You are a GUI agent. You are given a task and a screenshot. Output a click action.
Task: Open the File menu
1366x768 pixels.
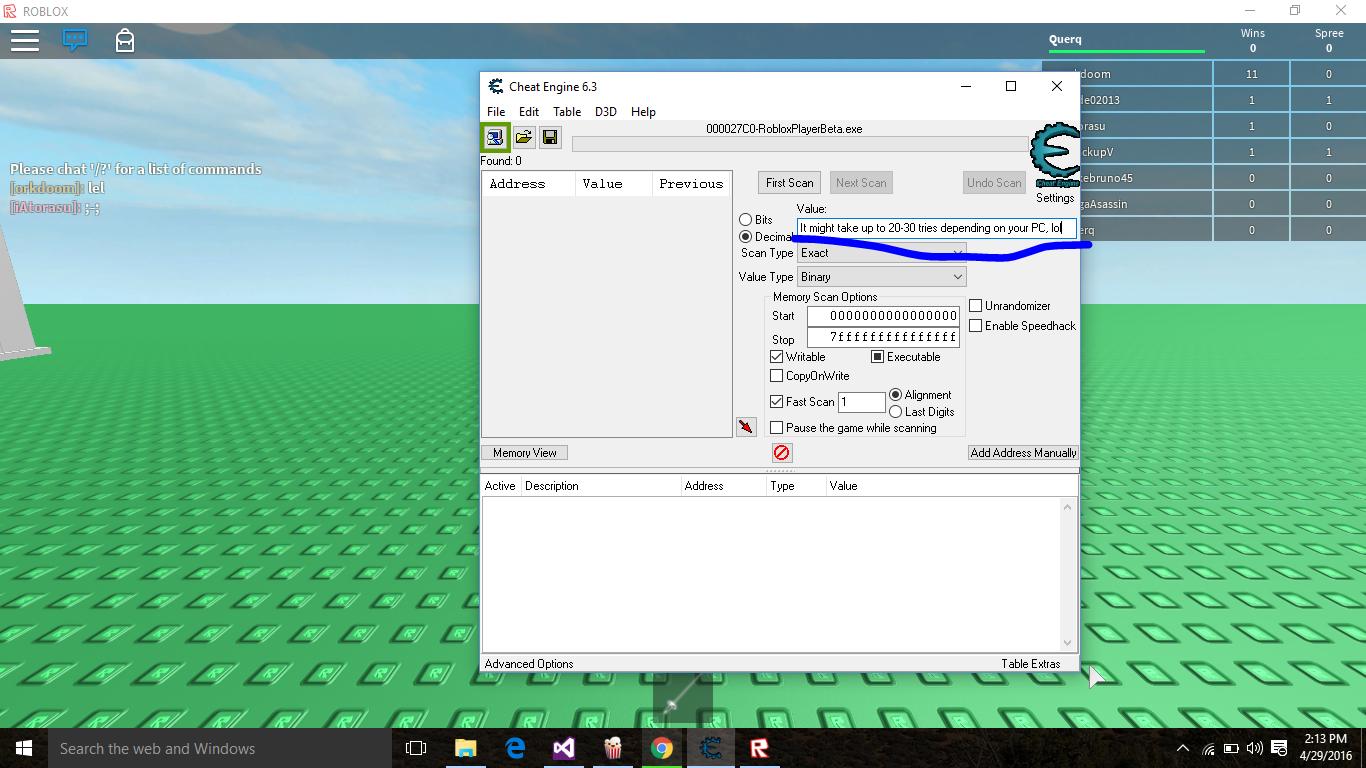[496, 112]
